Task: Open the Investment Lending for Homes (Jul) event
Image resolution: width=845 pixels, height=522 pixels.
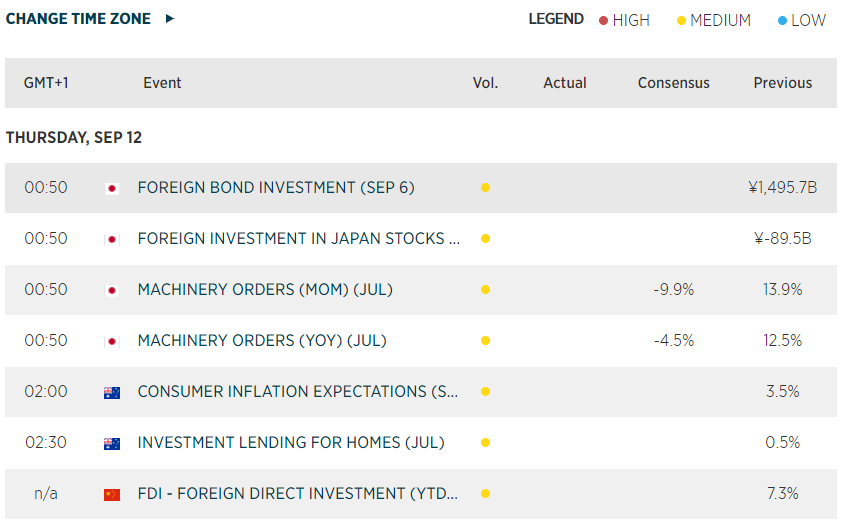Action: point(290,443)
